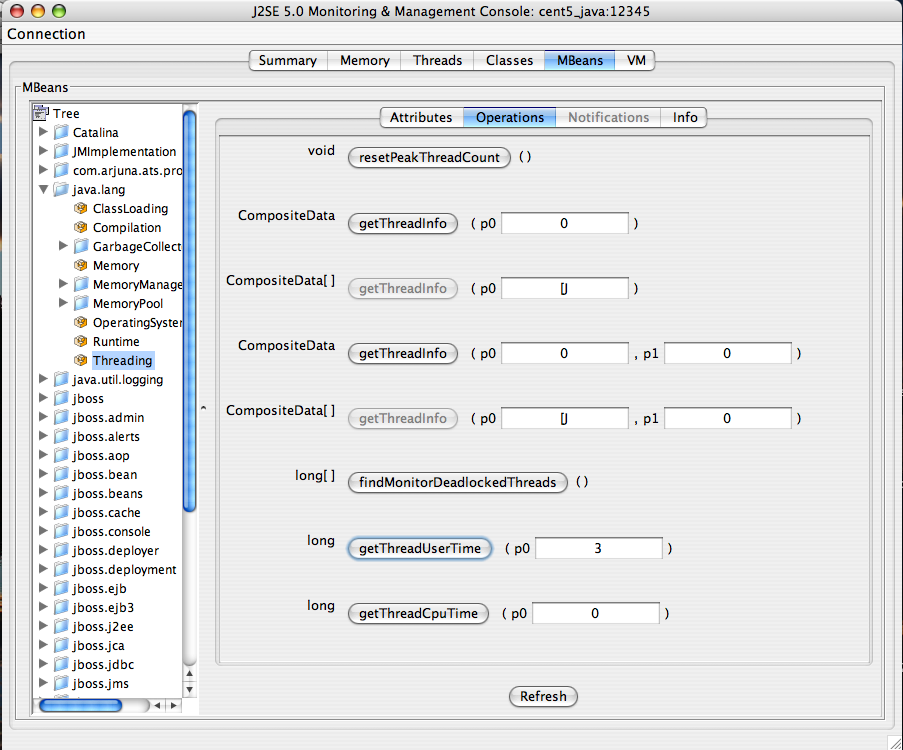
Task: Click the Runtime MBean bean icon
Action: tap(81, 341)
